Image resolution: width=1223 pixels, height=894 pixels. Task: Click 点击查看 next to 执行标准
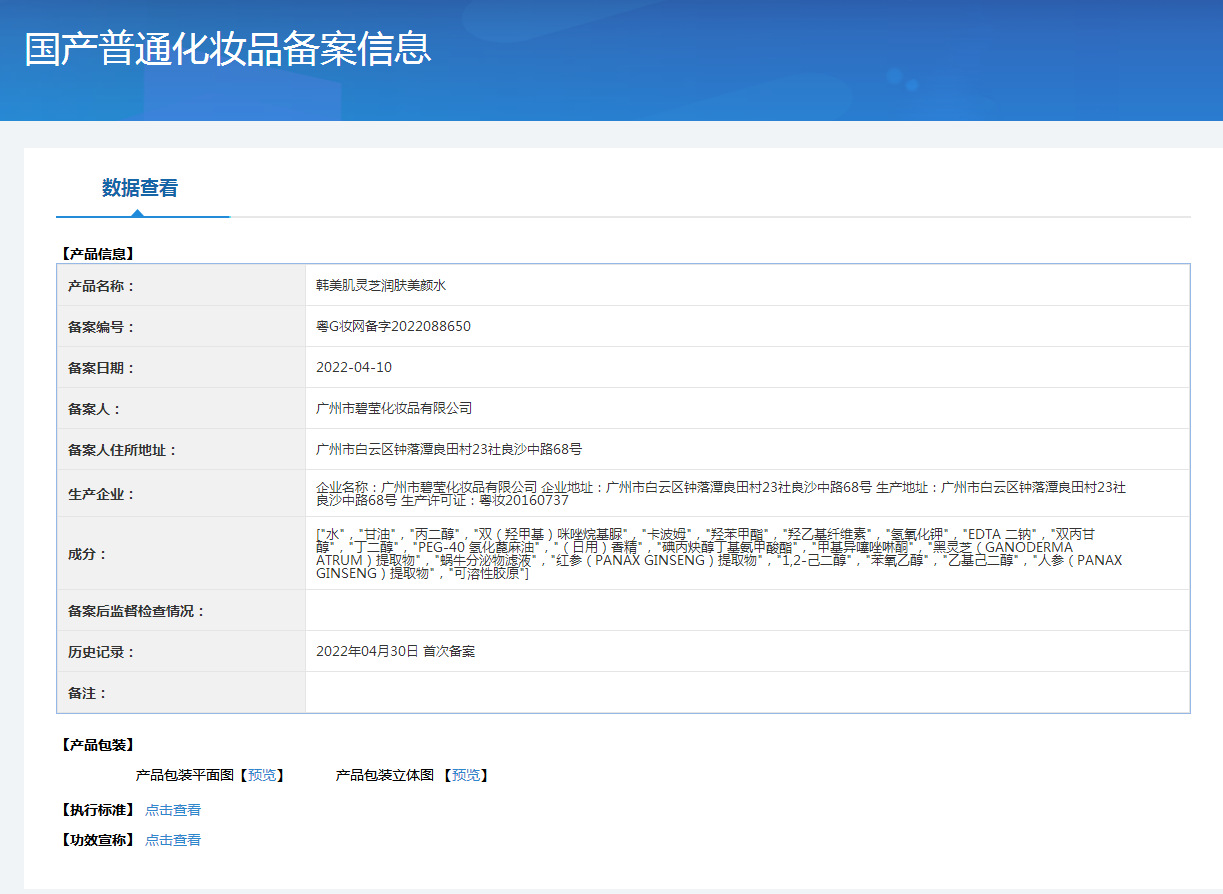173,810
